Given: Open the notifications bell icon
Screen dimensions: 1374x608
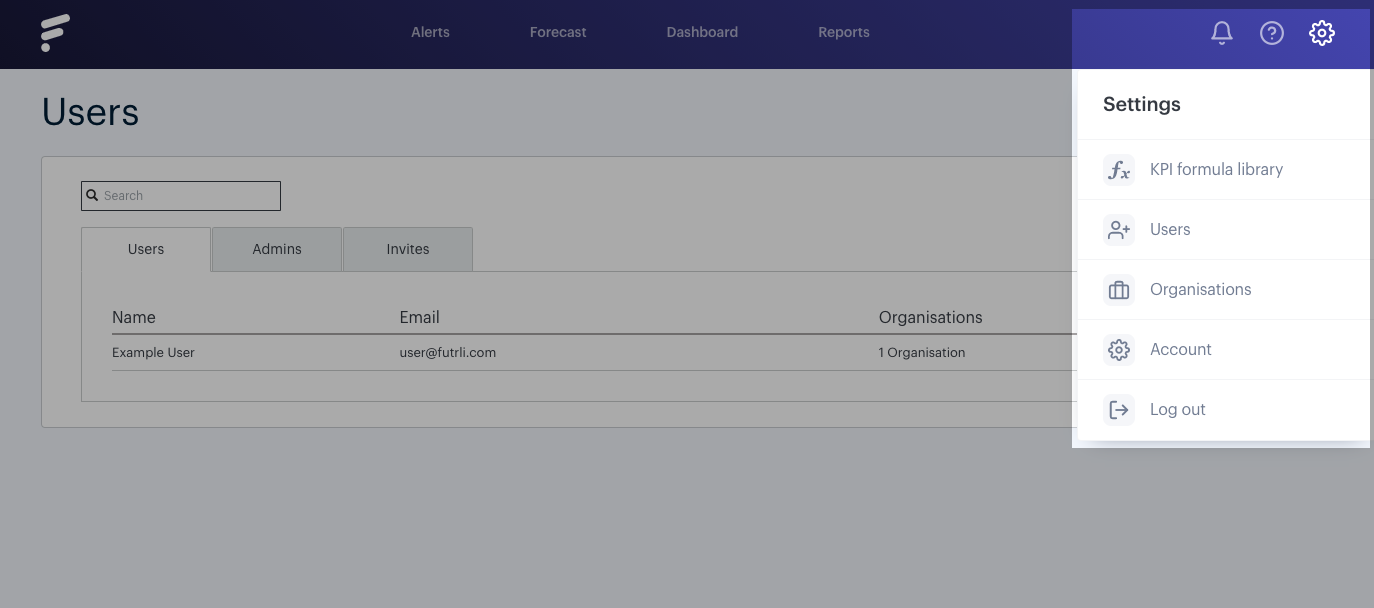Looking at the screenshot, I should [1221, 33].
